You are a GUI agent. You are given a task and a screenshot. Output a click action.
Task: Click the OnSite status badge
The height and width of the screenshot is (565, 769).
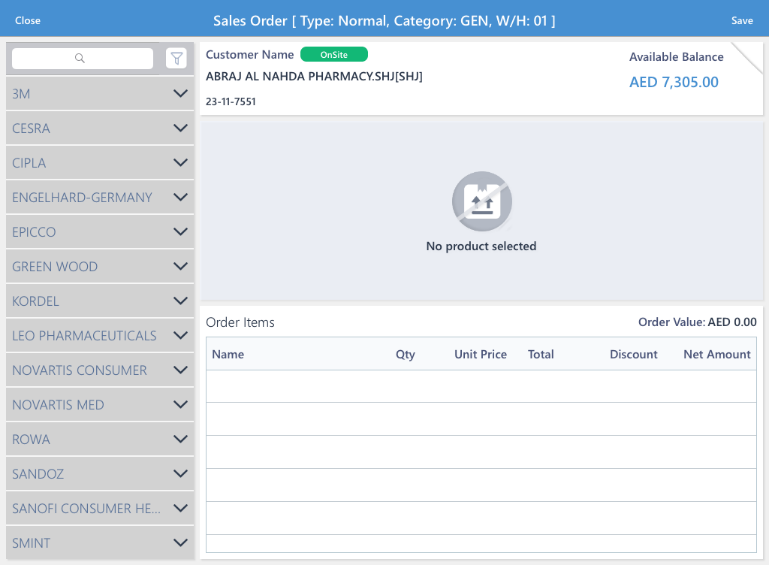[x=334, y=54]
